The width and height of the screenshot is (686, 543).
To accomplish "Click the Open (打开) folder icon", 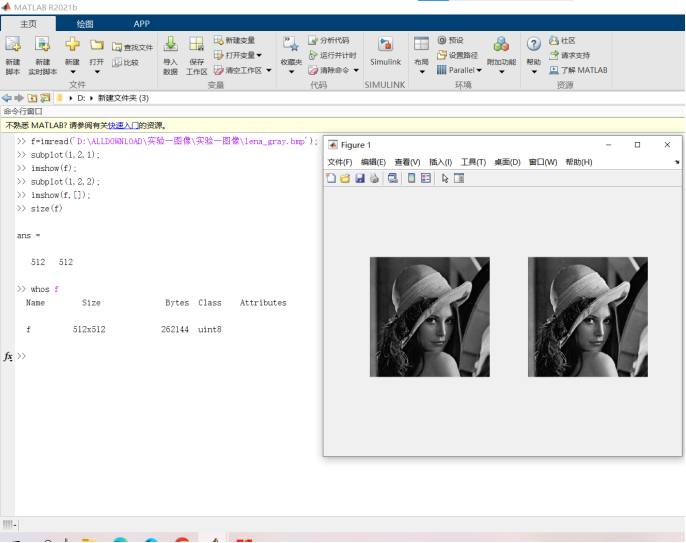I will 97,44.
